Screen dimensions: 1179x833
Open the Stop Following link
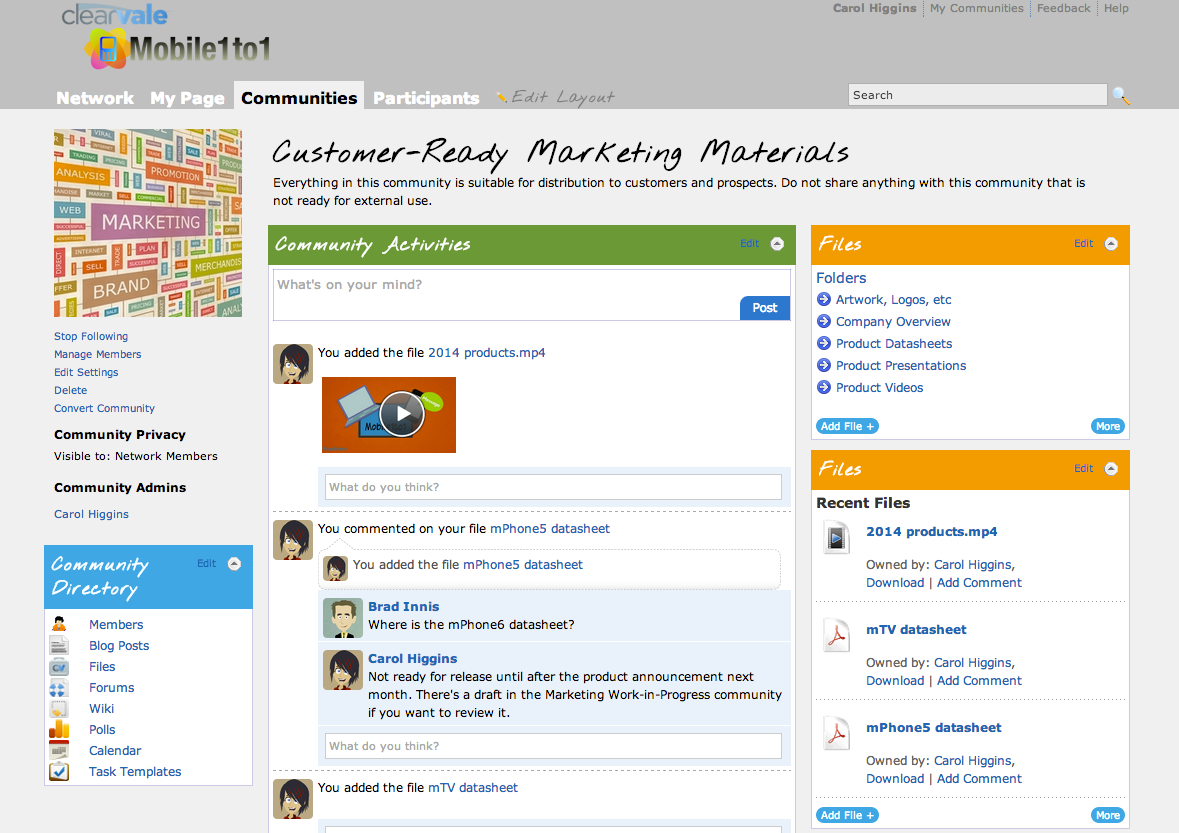[91, 336]
